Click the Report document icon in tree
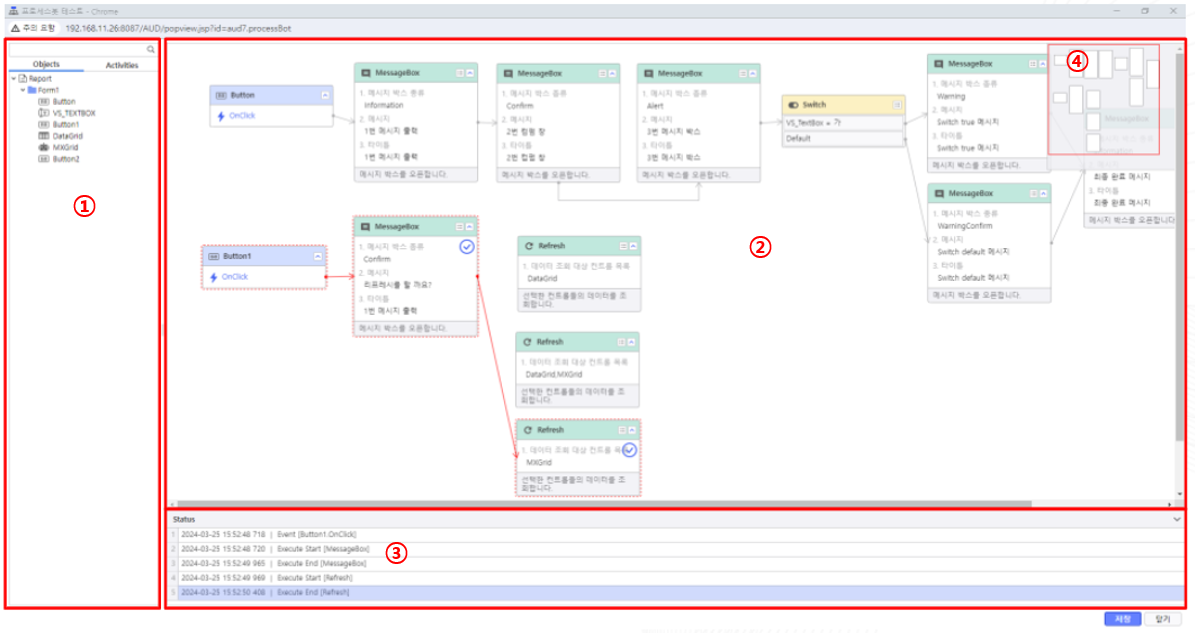Image resolution: width=1195 pixels, height=637 pixels. (23, 78)
